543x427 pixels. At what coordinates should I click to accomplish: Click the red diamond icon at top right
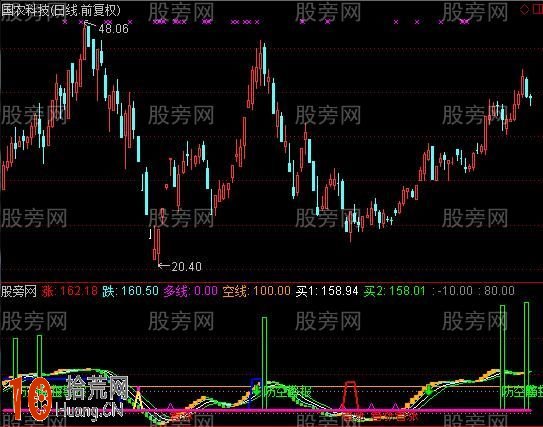coord(525,10)
